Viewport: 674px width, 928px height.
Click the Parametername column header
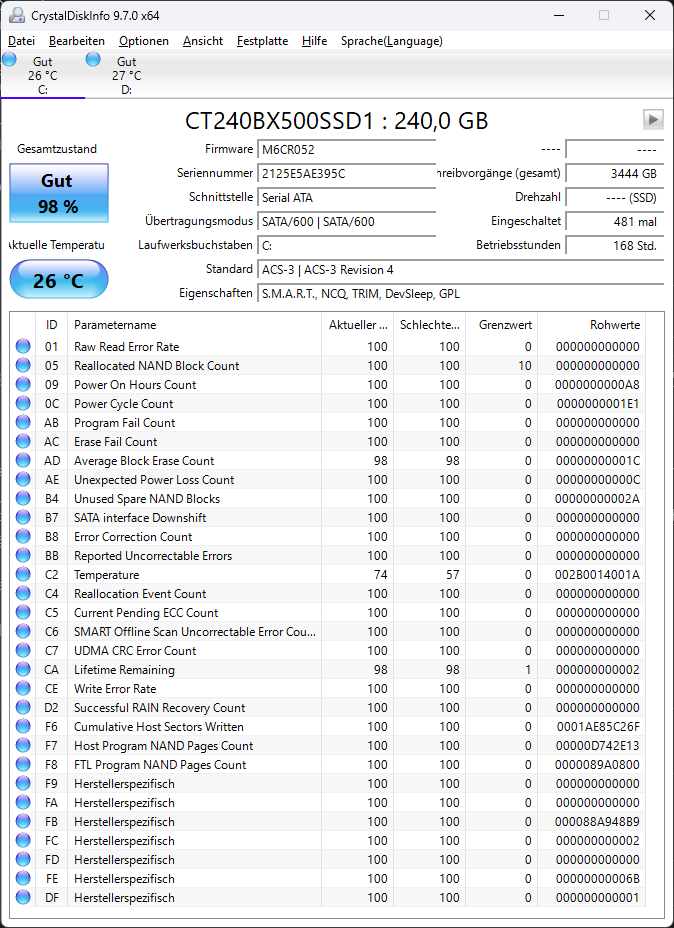[195, 325]
